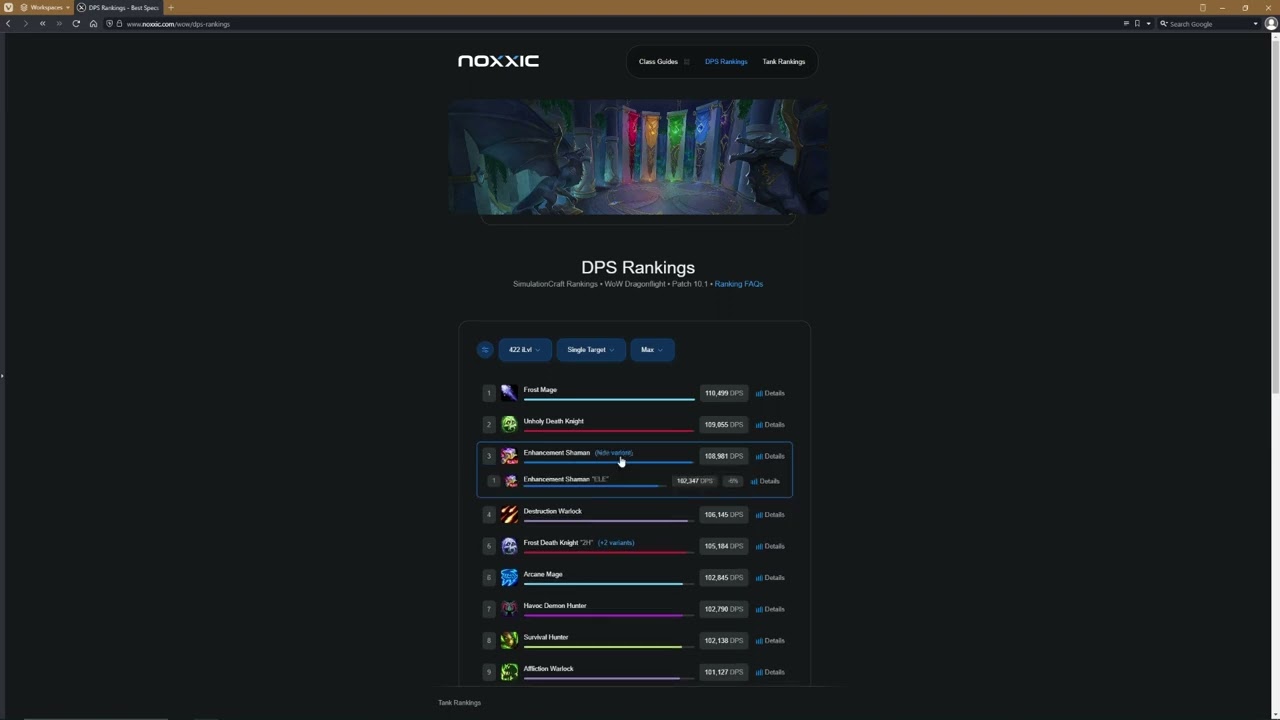Viewport: 1280px width, 720px height.
Task: Click the Enhancement Shaman ELE variant icon
Action: [511, 481]
